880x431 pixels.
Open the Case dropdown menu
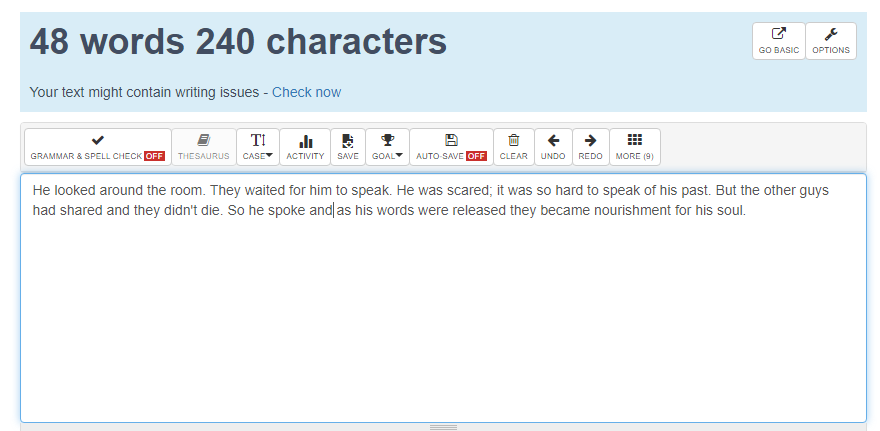(x=258, y=147)
